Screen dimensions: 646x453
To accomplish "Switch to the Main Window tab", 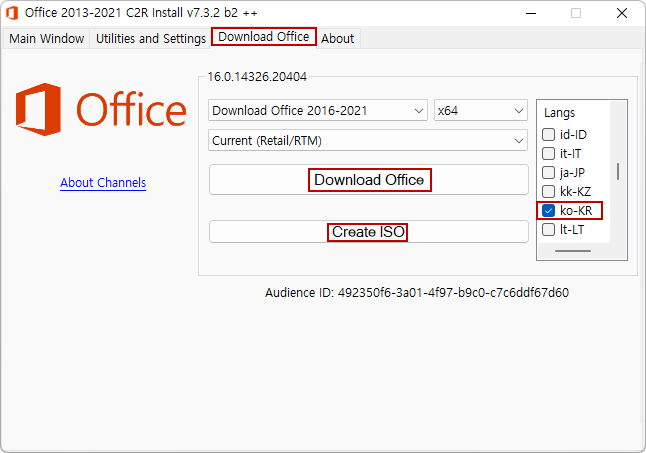I will click(47, 38).
